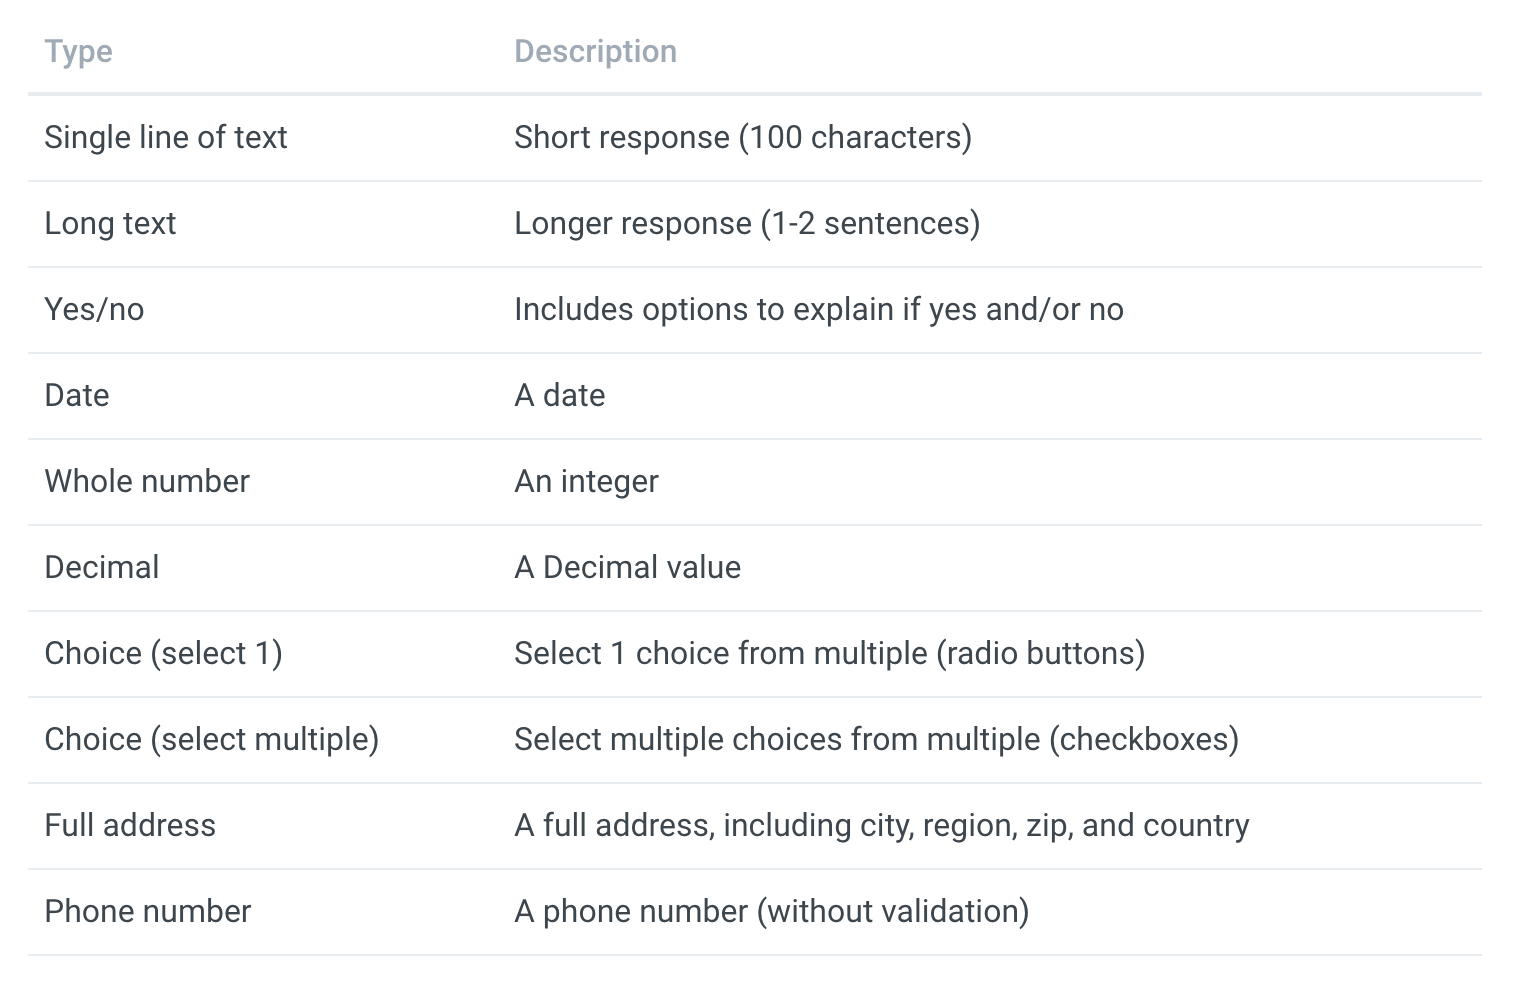Click the Type column header
Image resolution: width=1522 pixels, height=990 pixels.
coord(78,52)
